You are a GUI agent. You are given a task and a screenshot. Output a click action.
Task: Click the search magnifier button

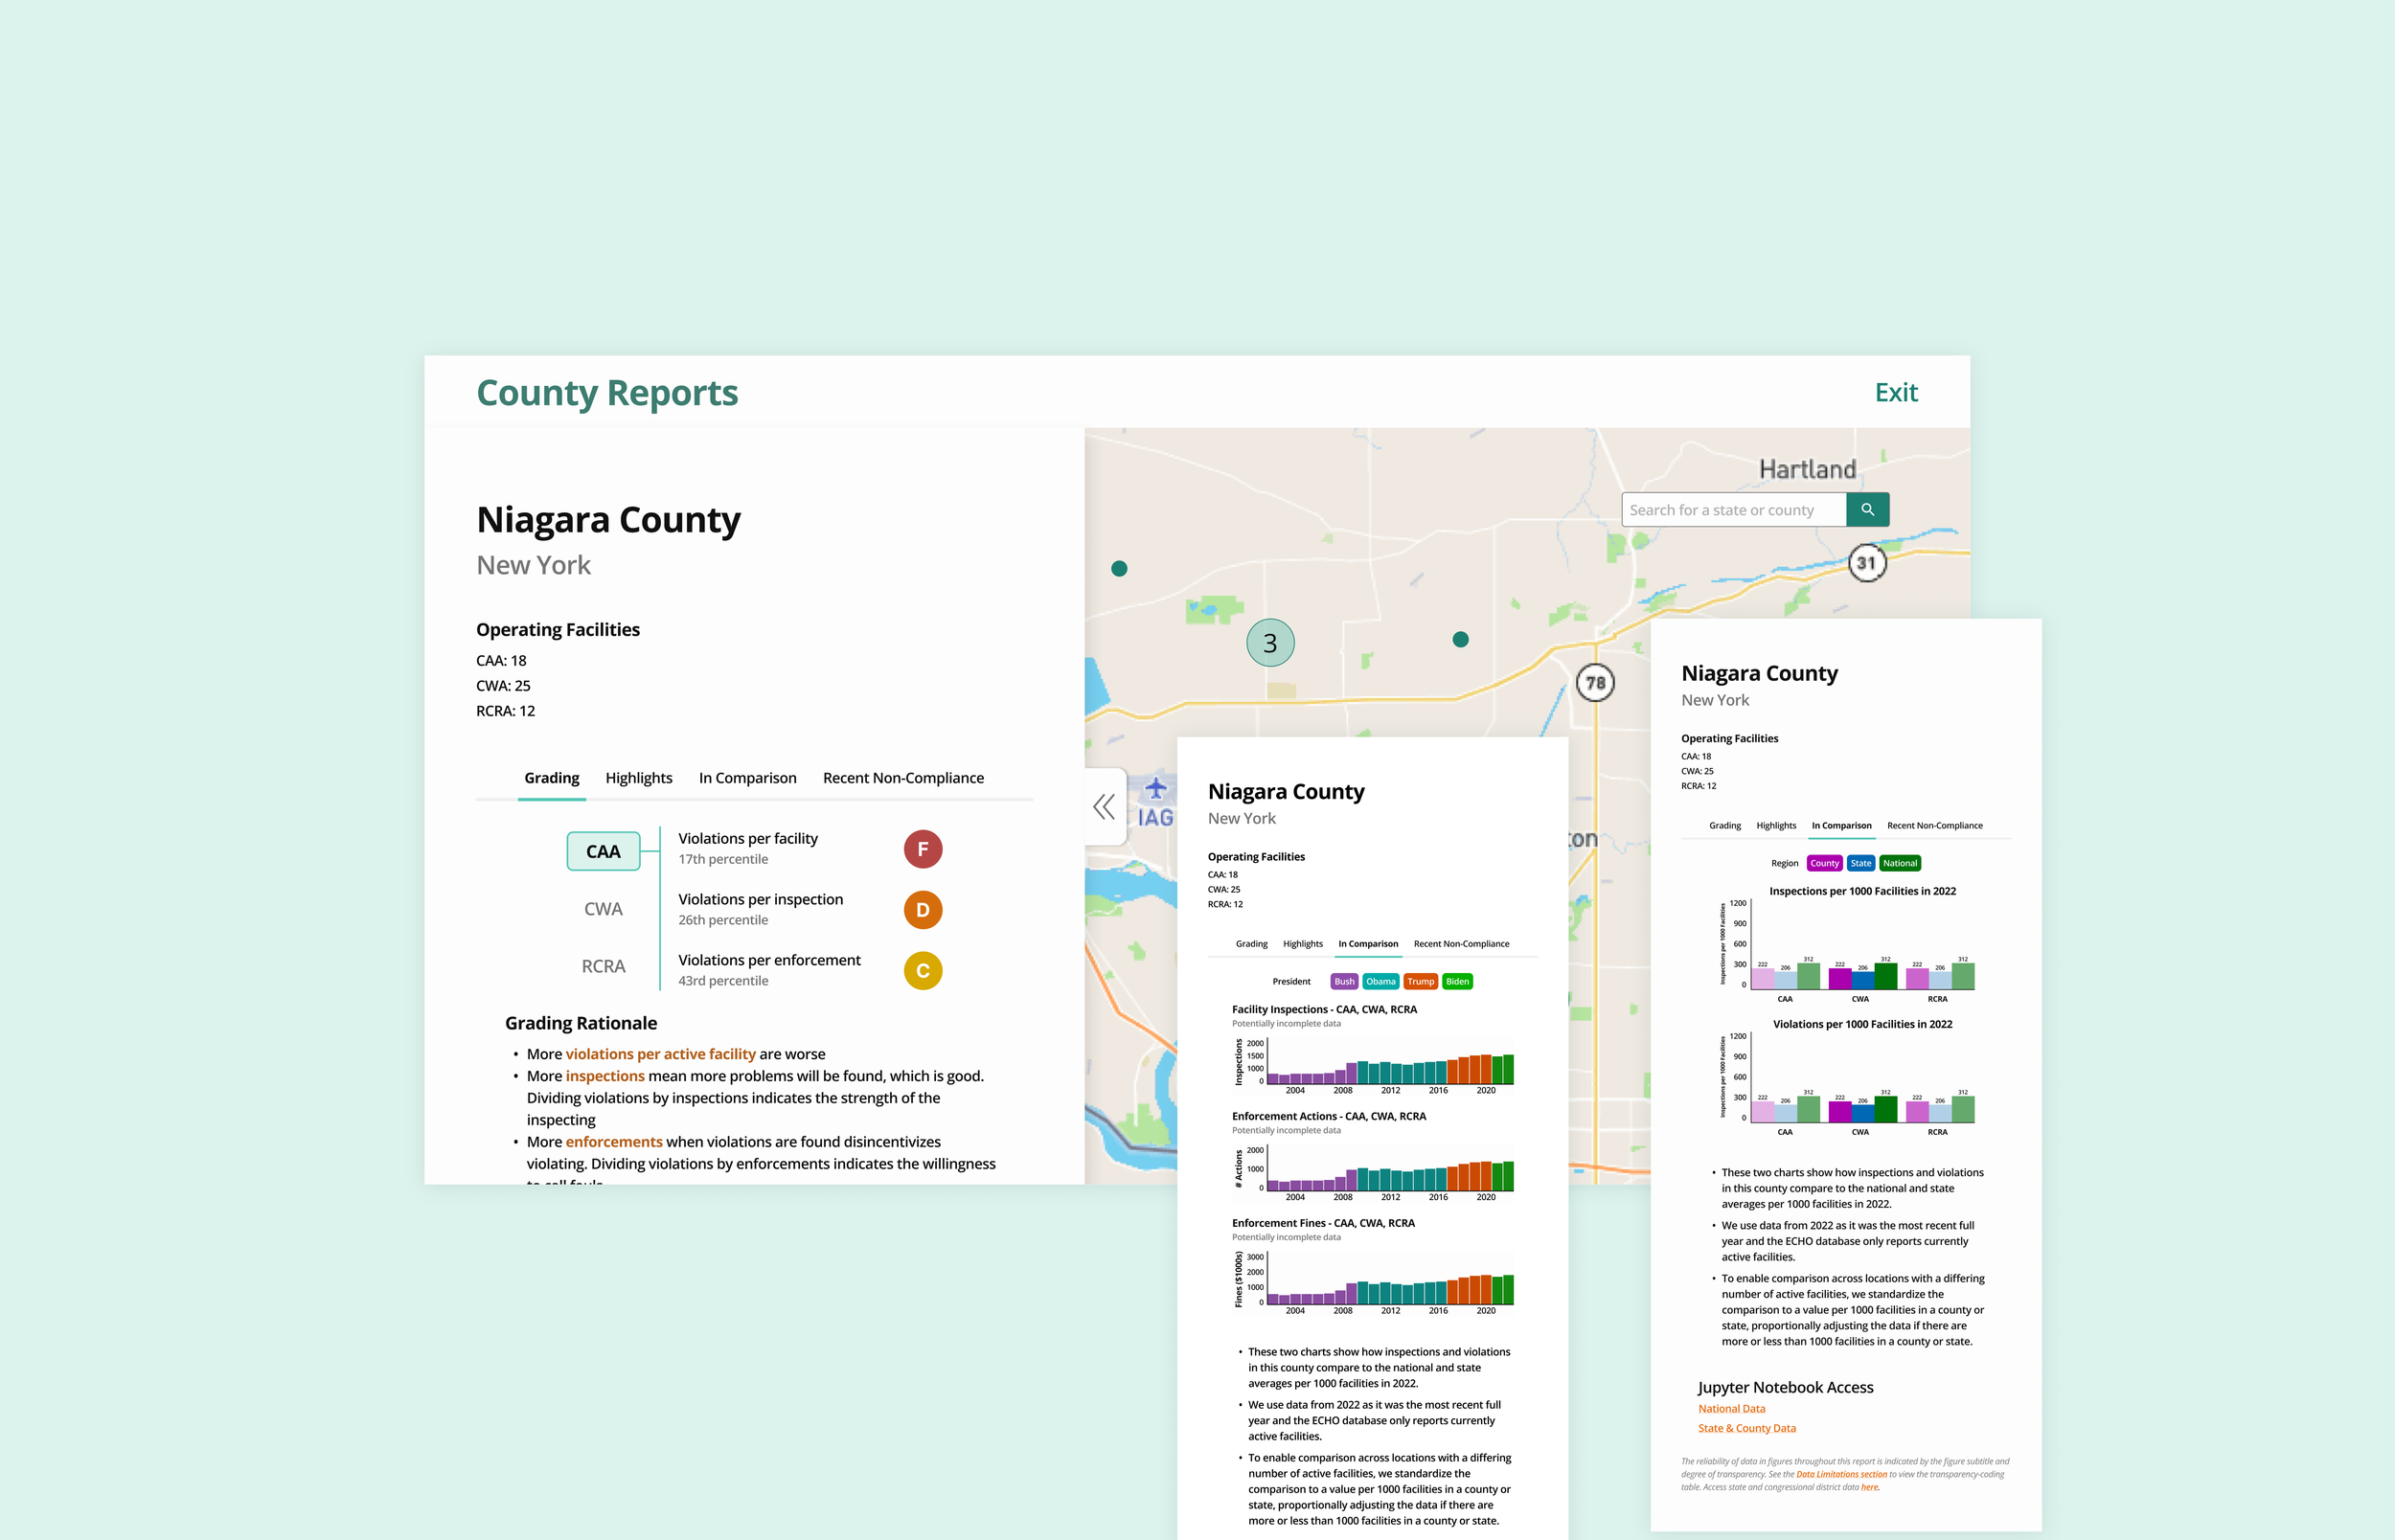(1867, 510)
